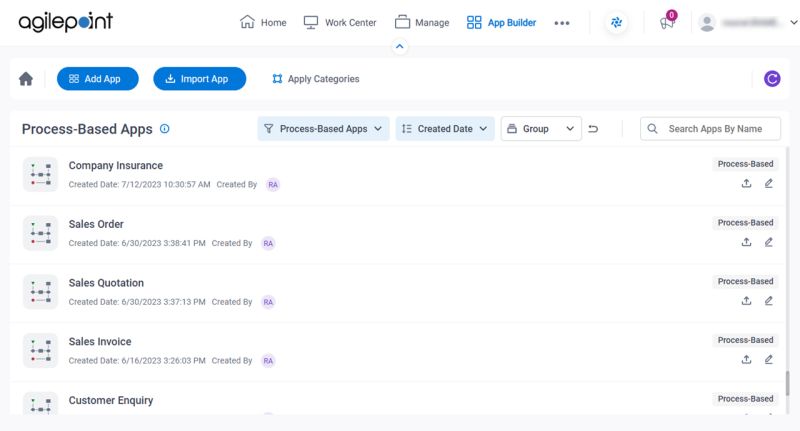Click Process-Based tag on Sales Order row
800x431 pixels.
pos(745,222)
